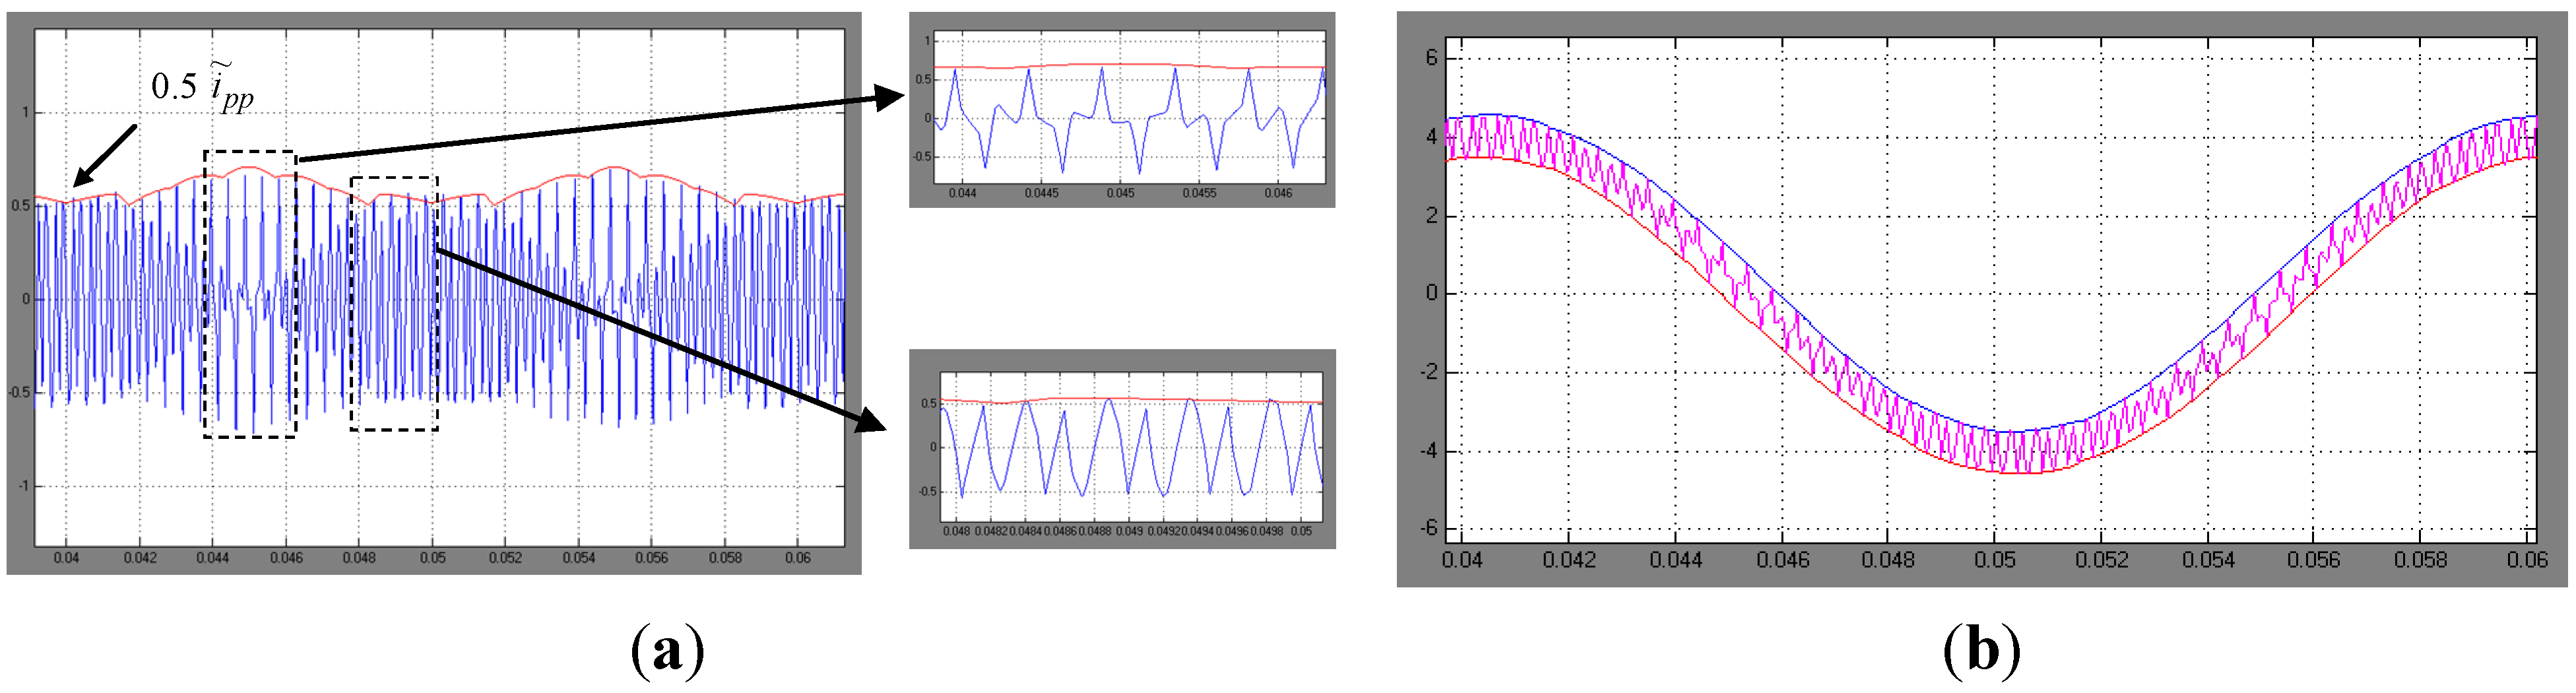Click the 0.5 ĩpp annotation label
The width and height of the screenshot is (2576, 693).
coord(203,86)
